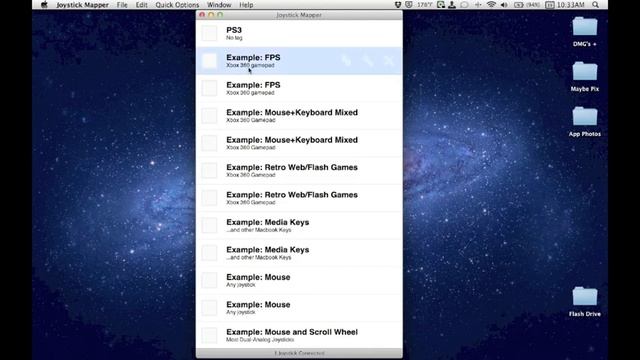640x360 pixels.
Task: Click the plus-shaped icon in the menu bar
Action: (x=478, y=5)
